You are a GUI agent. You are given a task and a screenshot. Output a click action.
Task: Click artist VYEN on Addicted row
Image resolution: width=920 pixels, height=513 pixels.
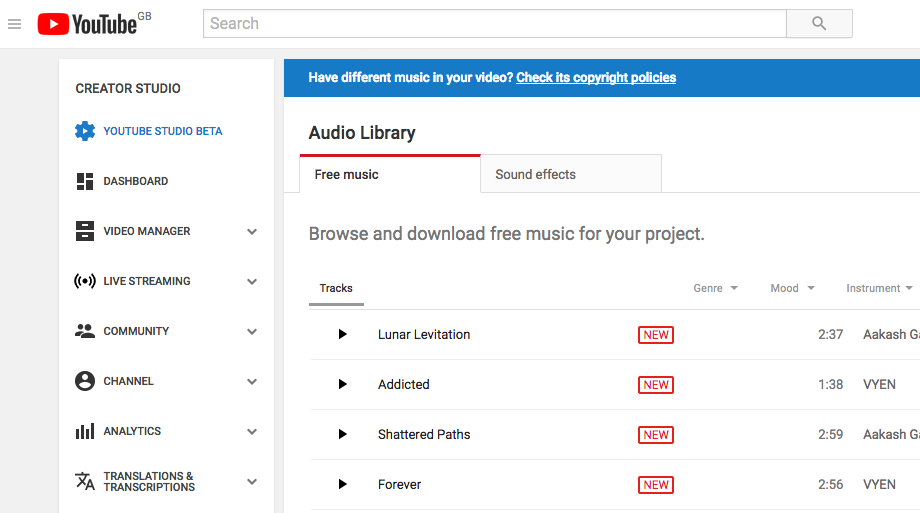click(879, 384)
